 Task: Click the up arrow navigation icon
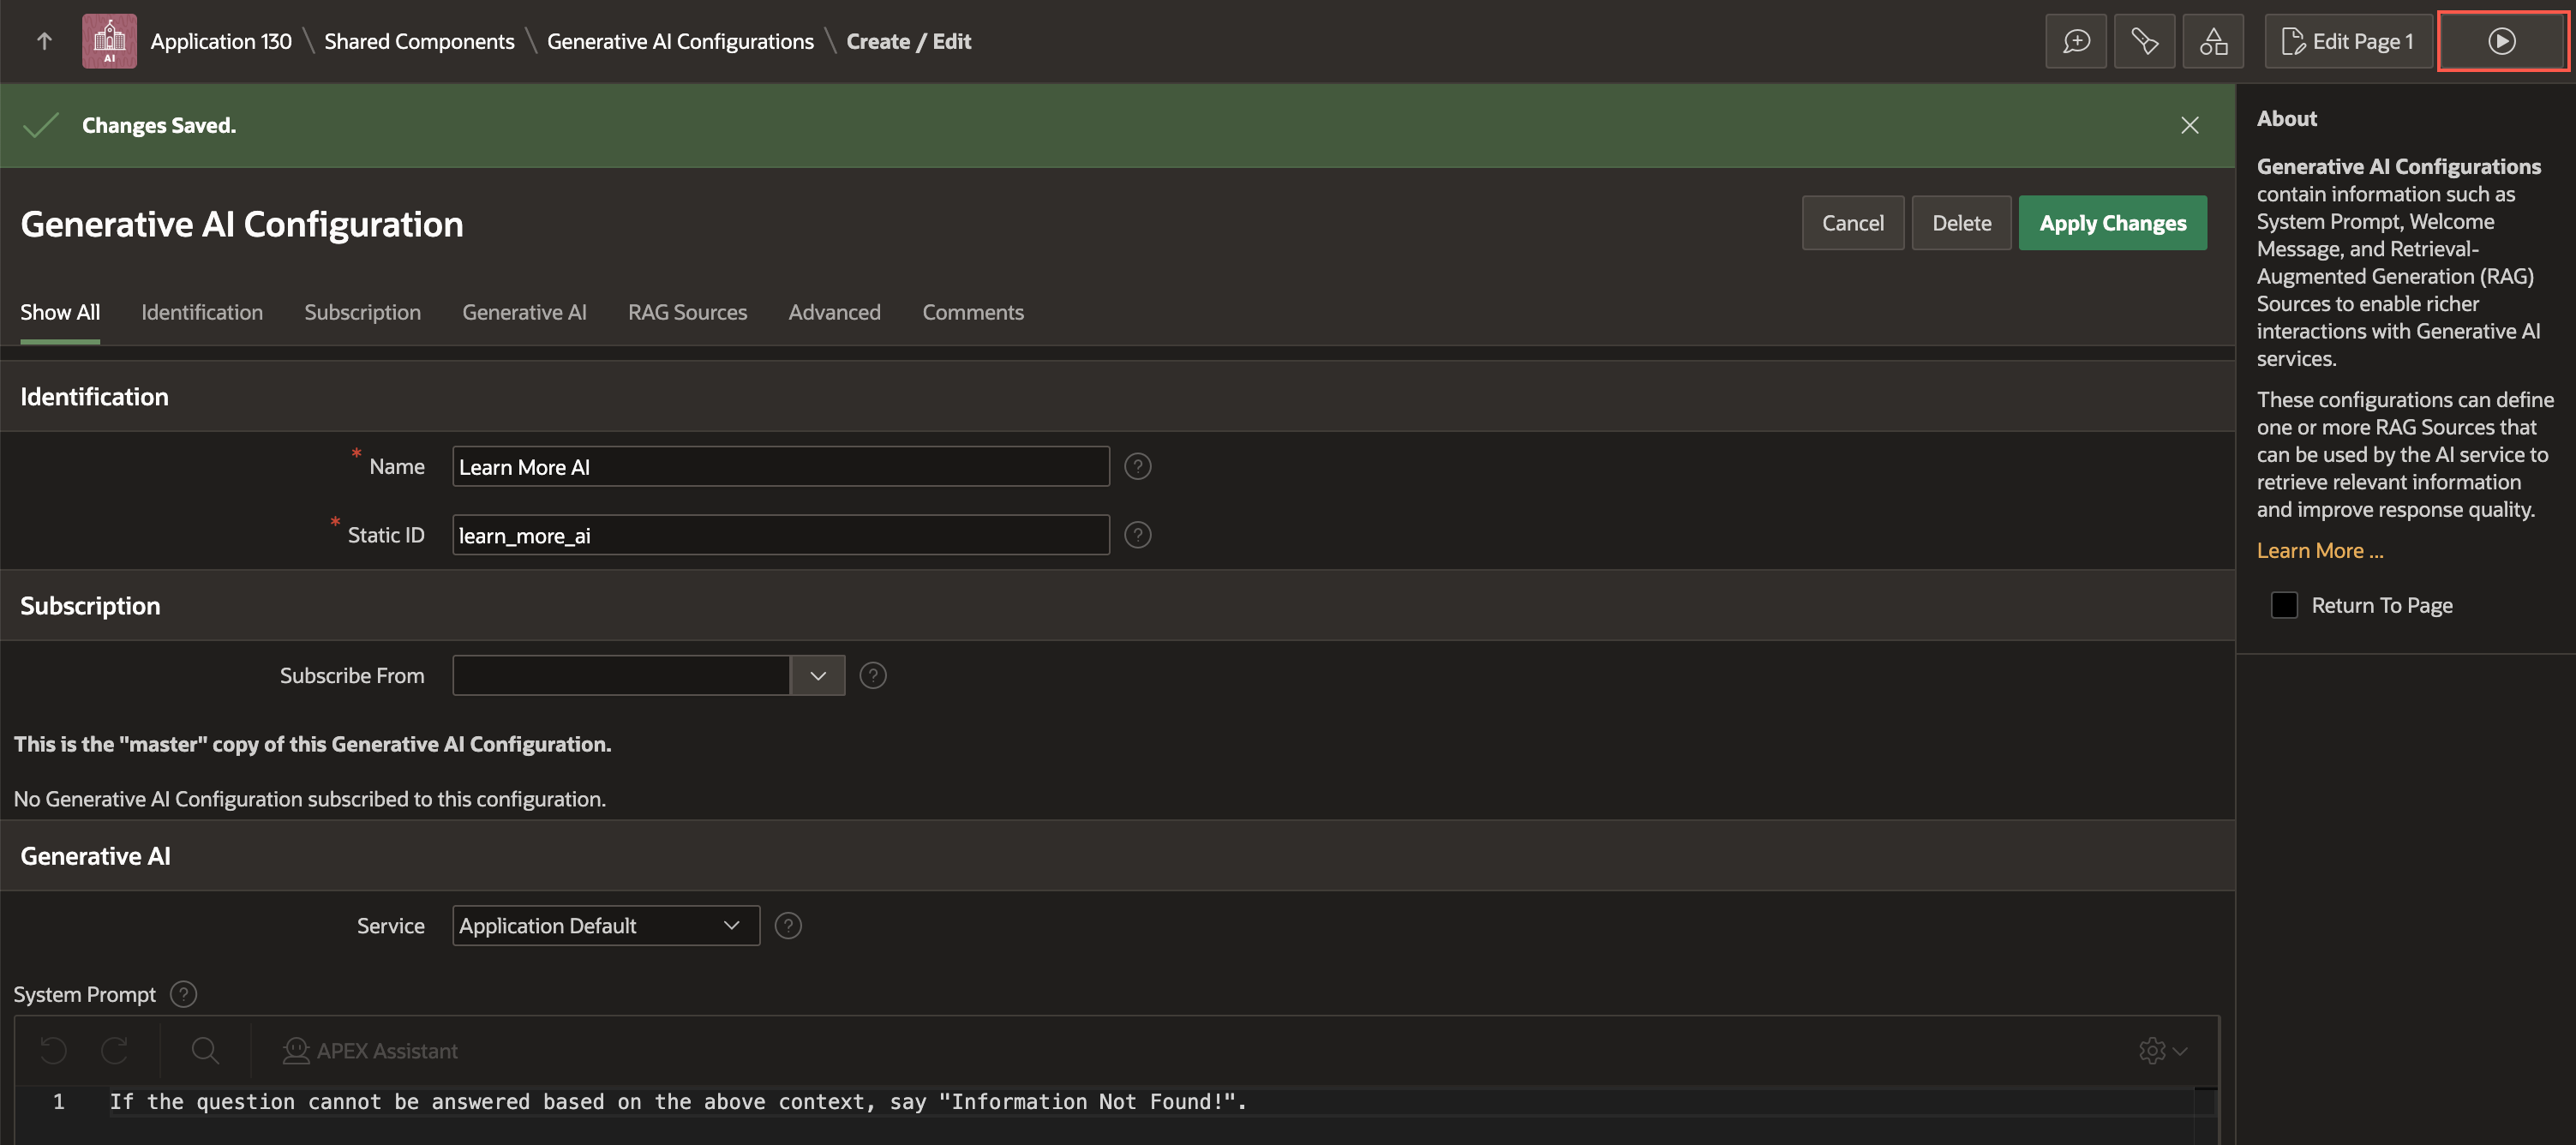pyautogui.click(x=44, y=41)
